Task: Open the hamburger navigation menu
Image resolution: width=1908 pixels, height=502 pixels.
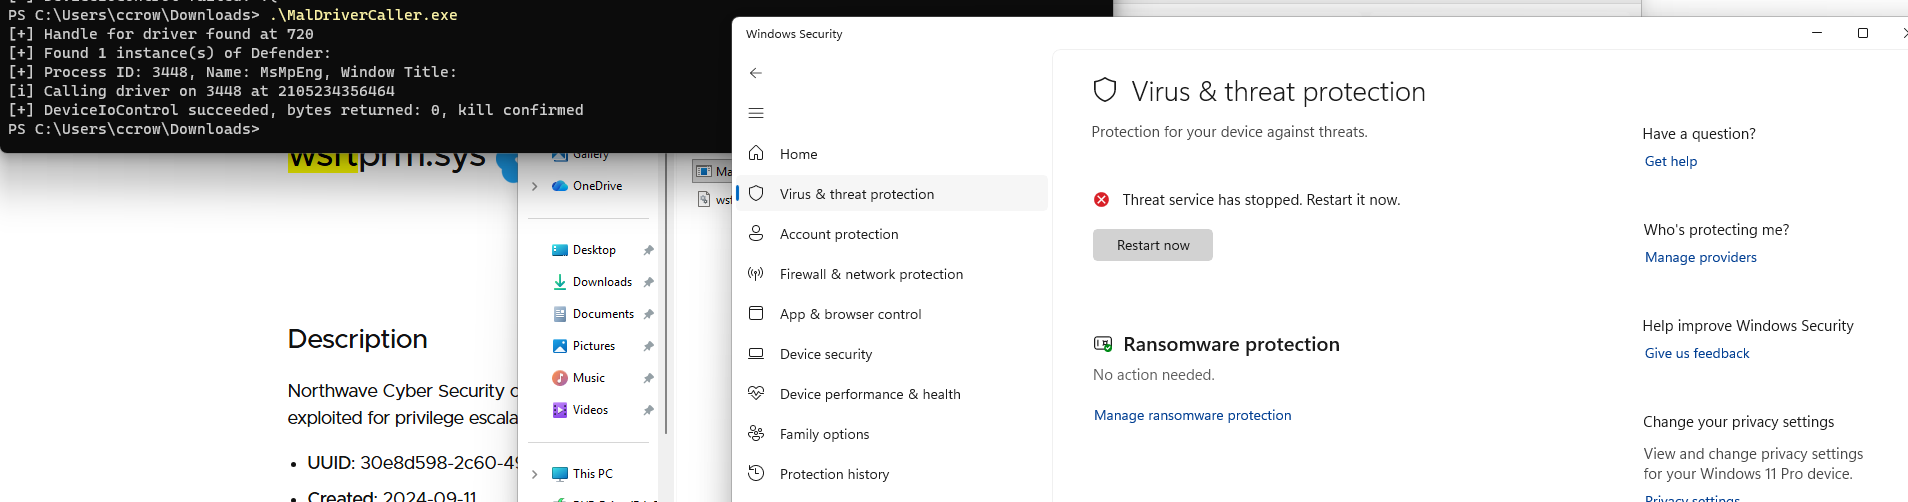Action: tap(756, 113)
